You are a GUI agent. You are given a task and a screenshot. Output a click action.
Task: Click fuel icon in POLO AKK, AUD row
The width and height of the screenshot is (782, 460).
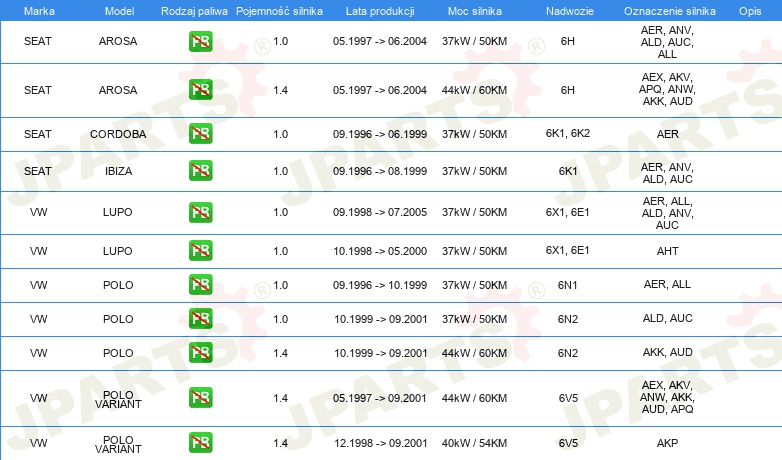(200, 352)
